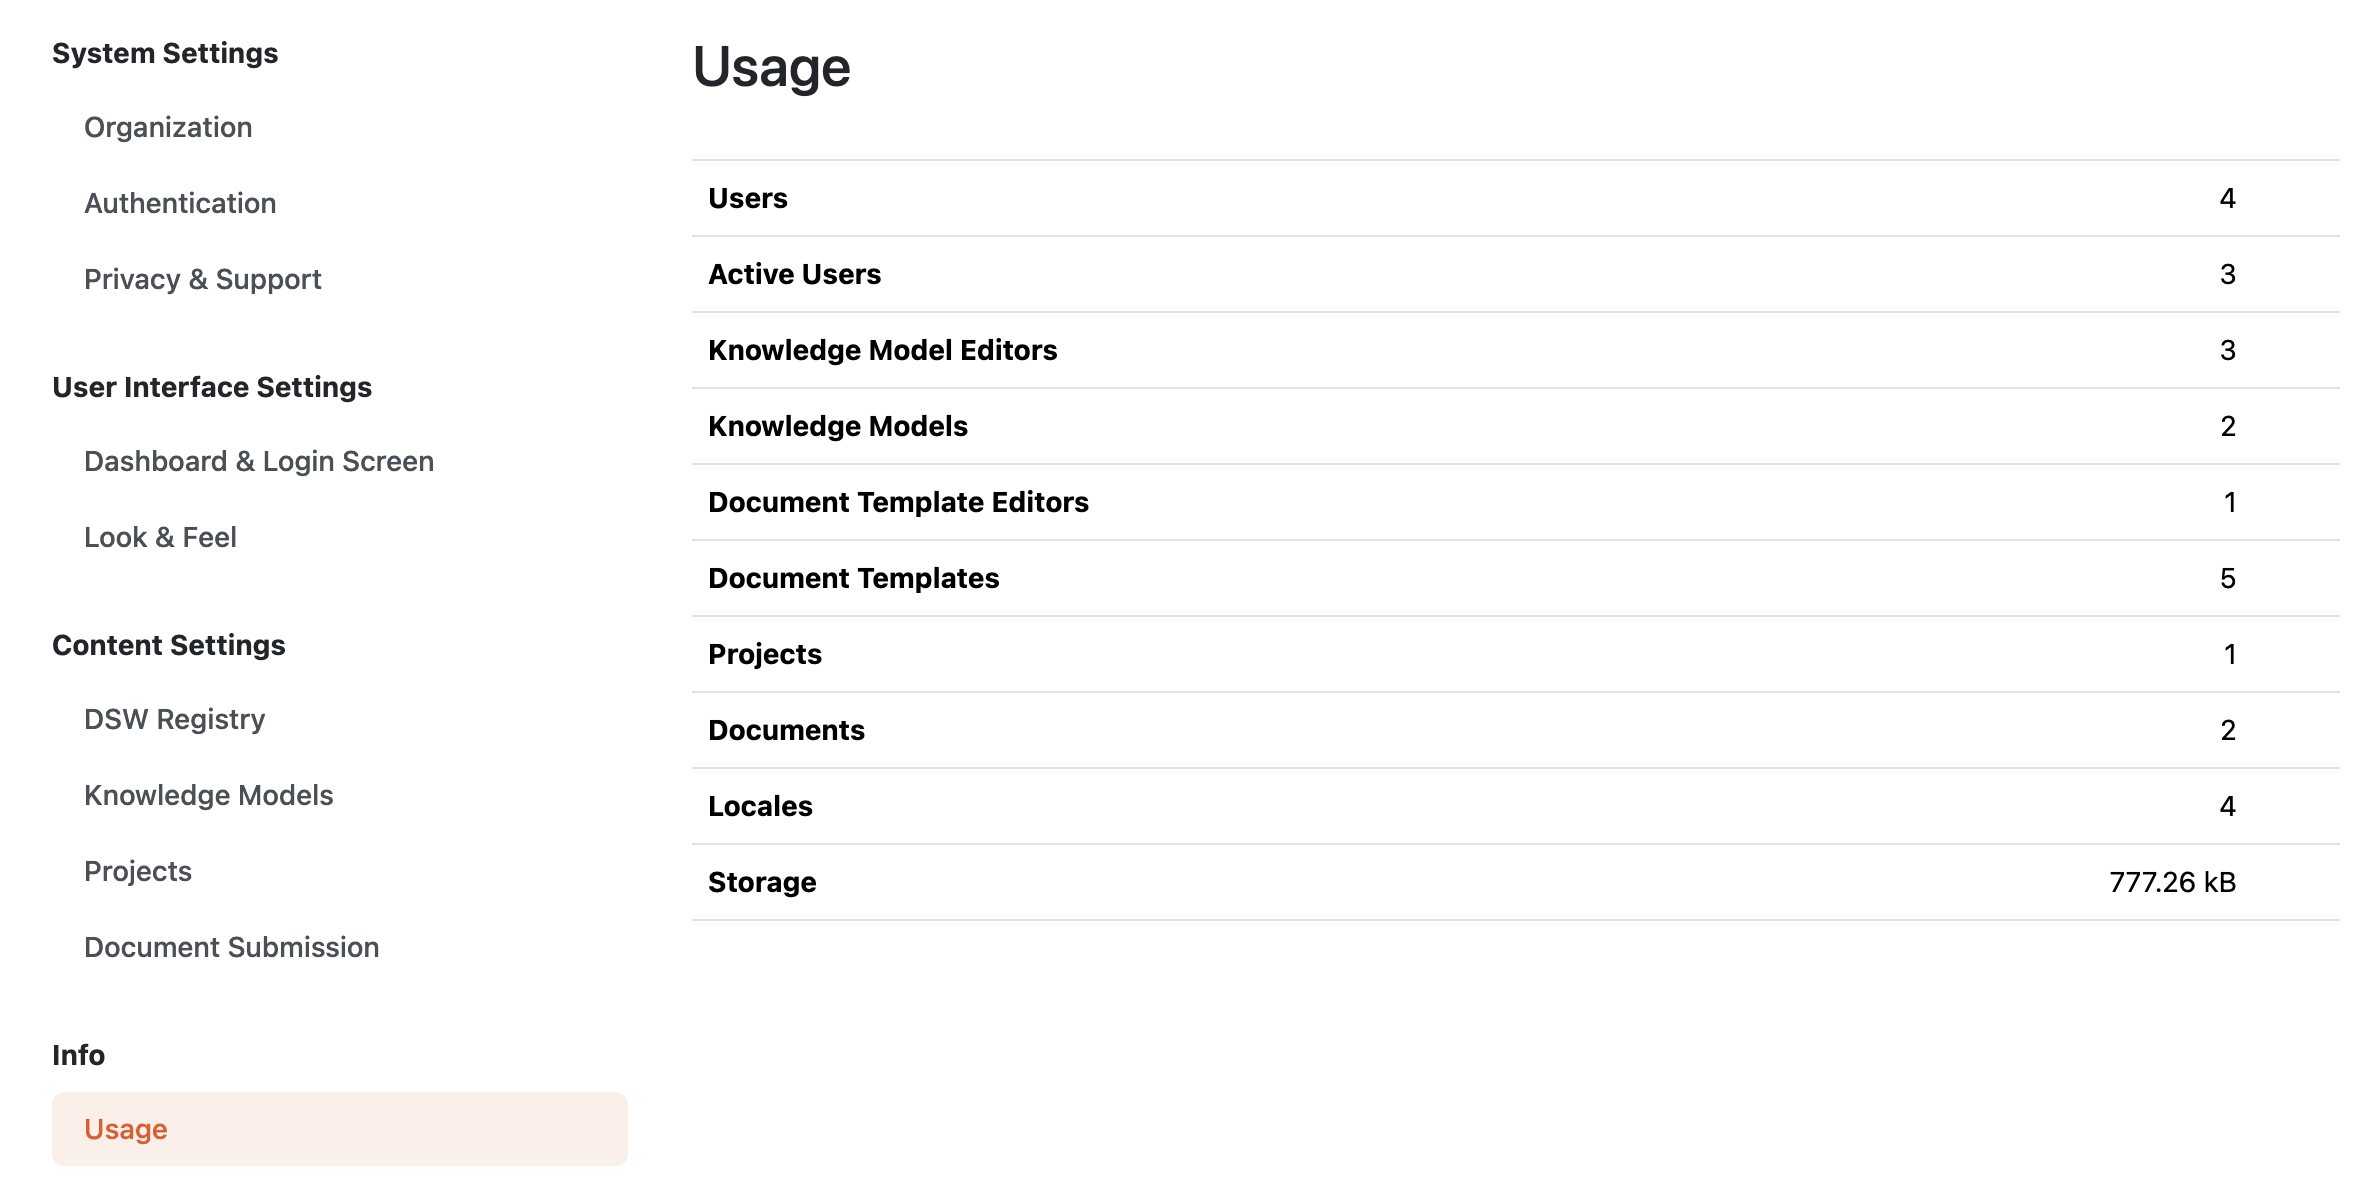
Task: Open Organization settings
Action: click(168, 128)
